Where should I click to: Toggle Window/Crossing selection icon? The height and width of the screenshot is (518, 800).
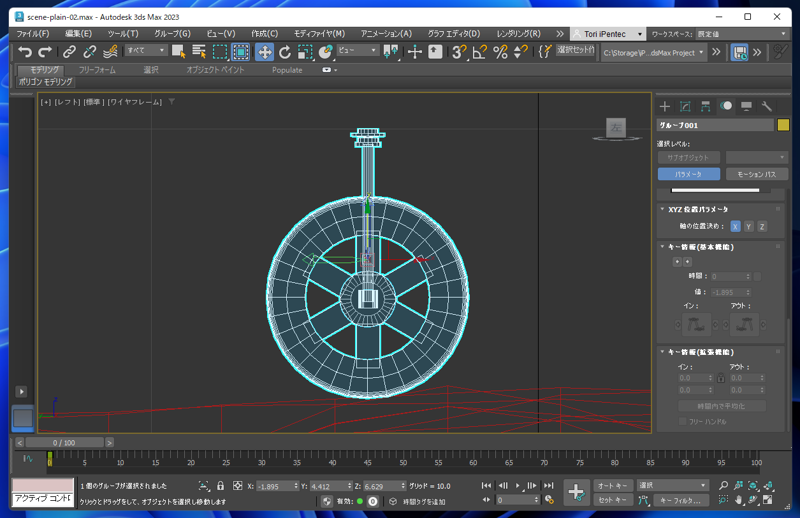tap(240, 52)
